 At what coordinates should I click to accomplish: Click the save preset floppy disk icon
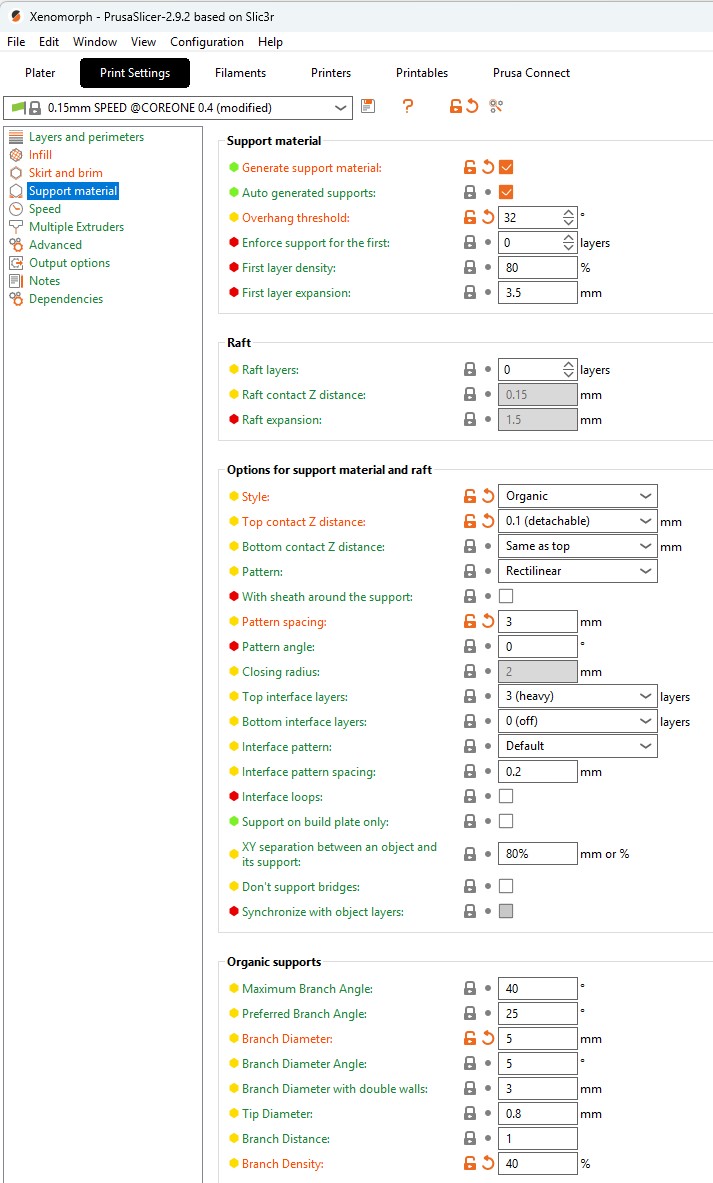pos(368,106)
